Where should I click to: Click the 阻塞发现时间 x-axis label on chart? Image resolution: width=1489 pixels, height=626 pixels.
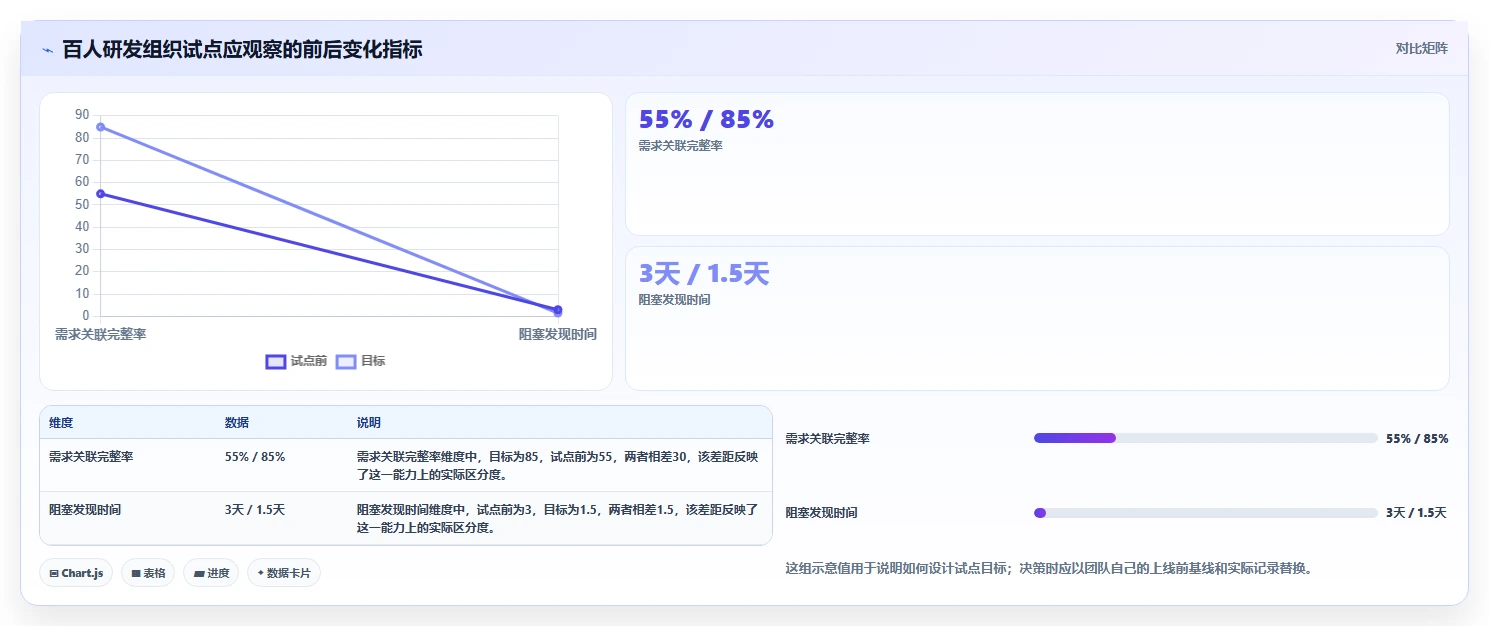click(x=558, y=334)
